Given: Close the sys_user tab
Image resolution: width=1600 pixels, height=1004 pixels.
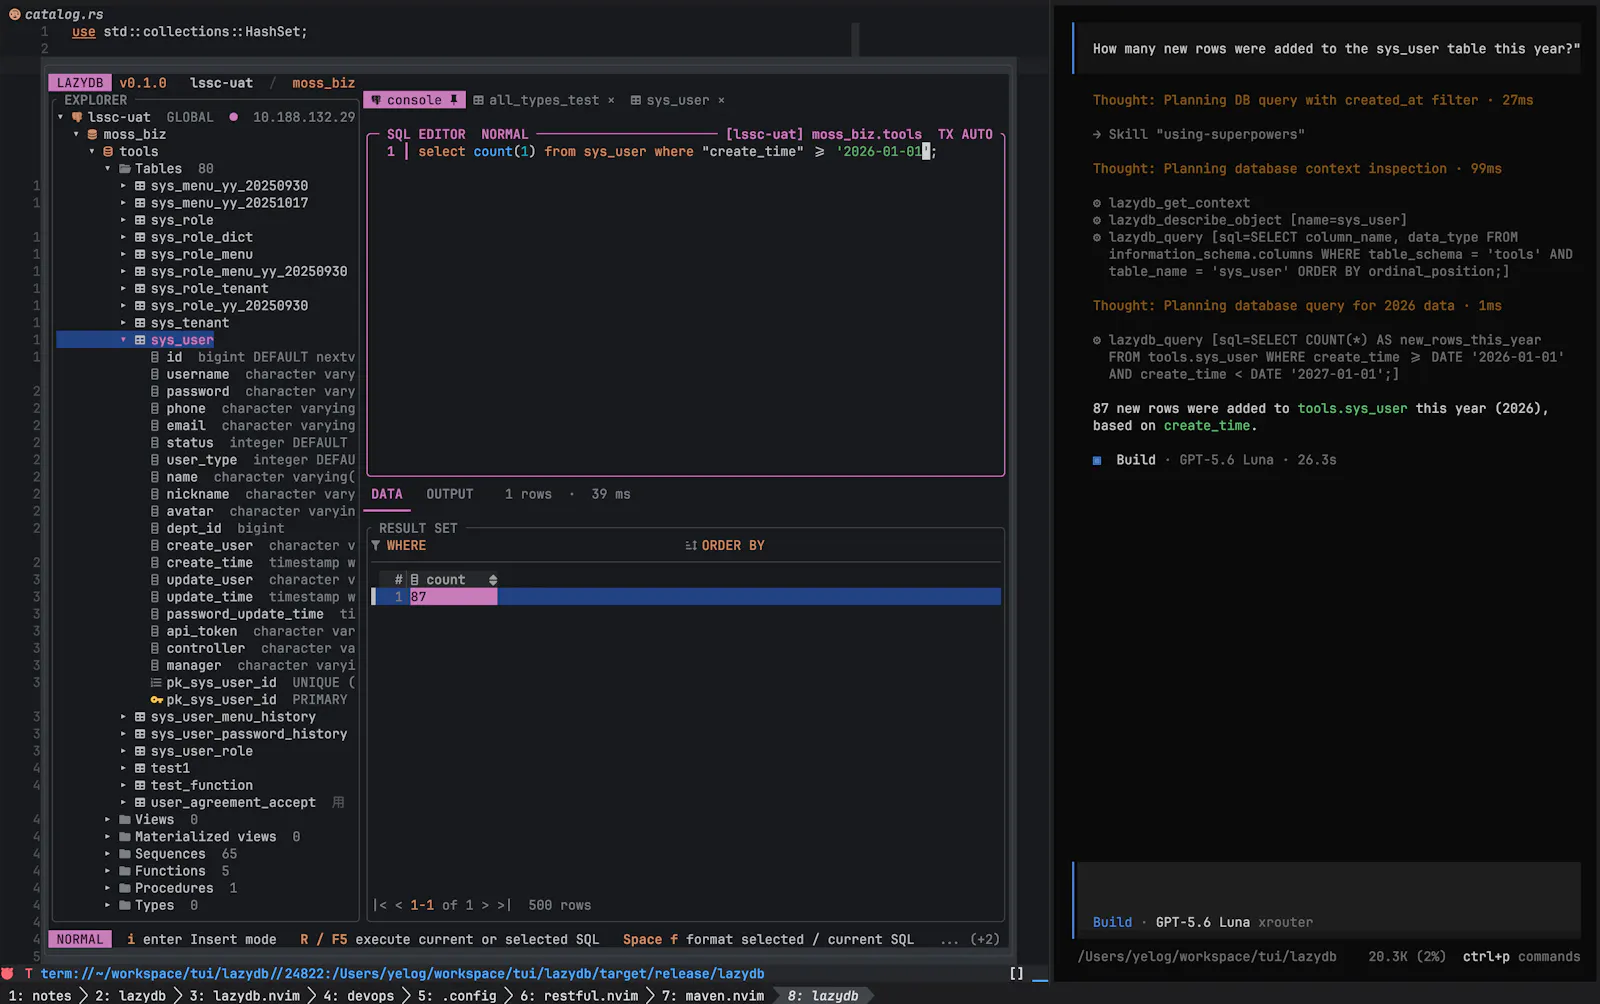Looking at the screenshot, I should [721, 100].
